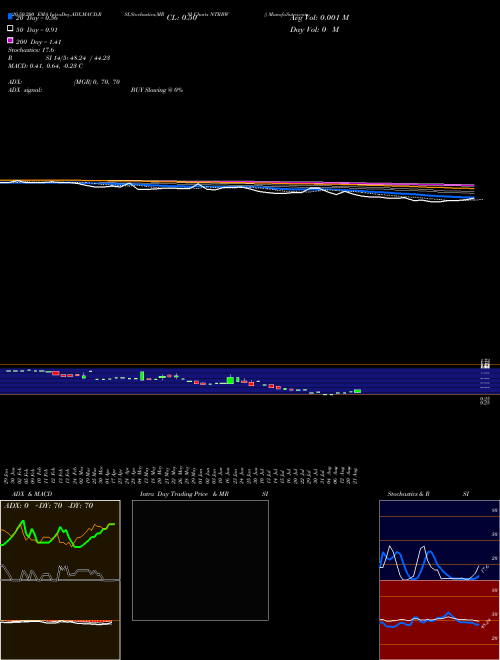500x660 pixels.
Task: Click the MACD: 0.41, 0.64 values line
Action: pyautogui.click(x=45, y=66)
